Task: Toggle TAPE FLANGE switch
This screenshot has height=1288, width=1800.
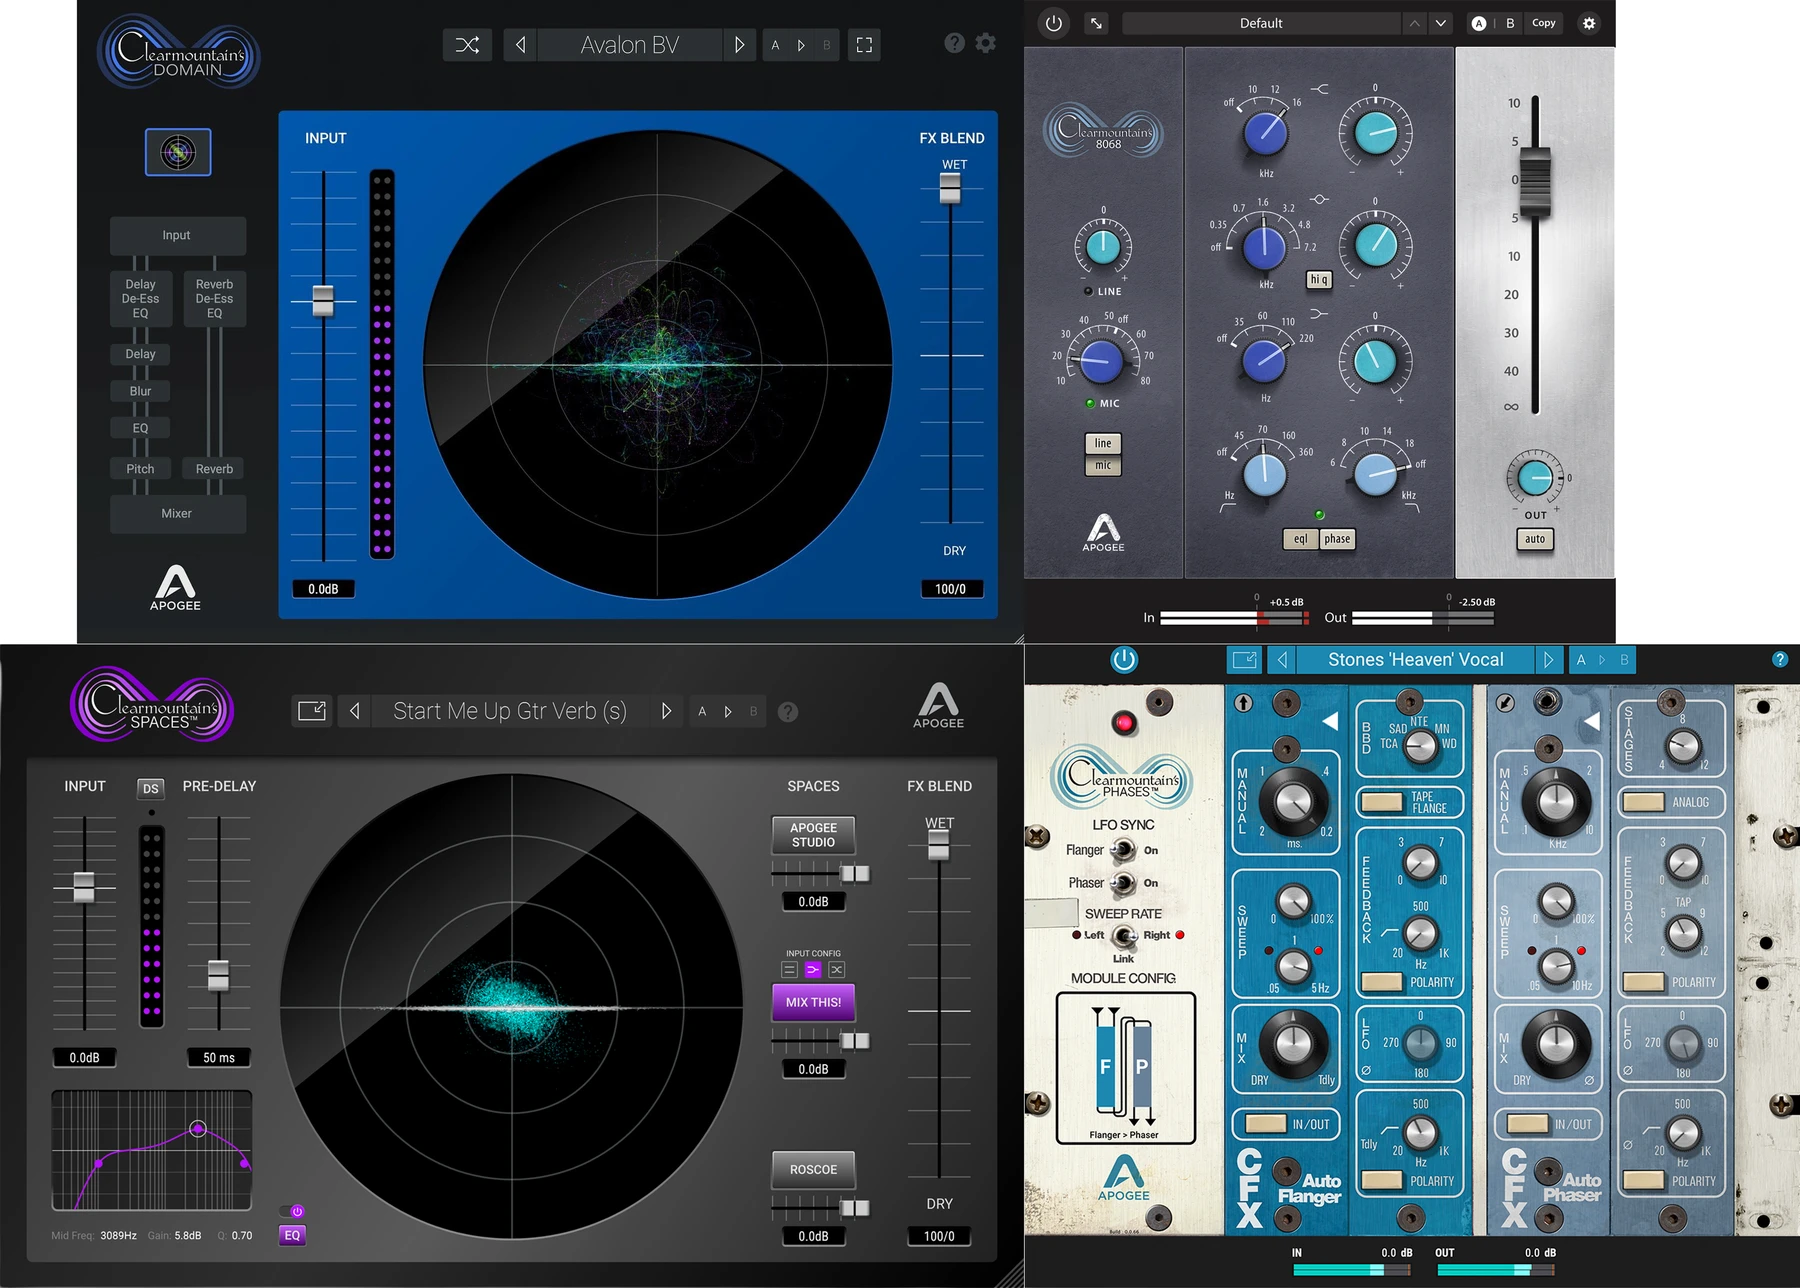Action: pyautogui.click(x=1382, y=802)
